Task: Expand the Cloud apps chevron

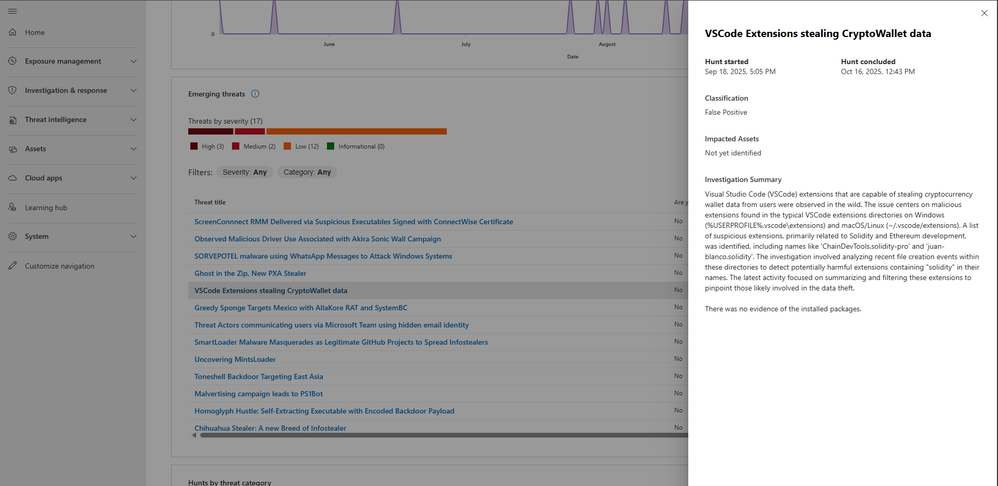Action: [x=133, y=178]
